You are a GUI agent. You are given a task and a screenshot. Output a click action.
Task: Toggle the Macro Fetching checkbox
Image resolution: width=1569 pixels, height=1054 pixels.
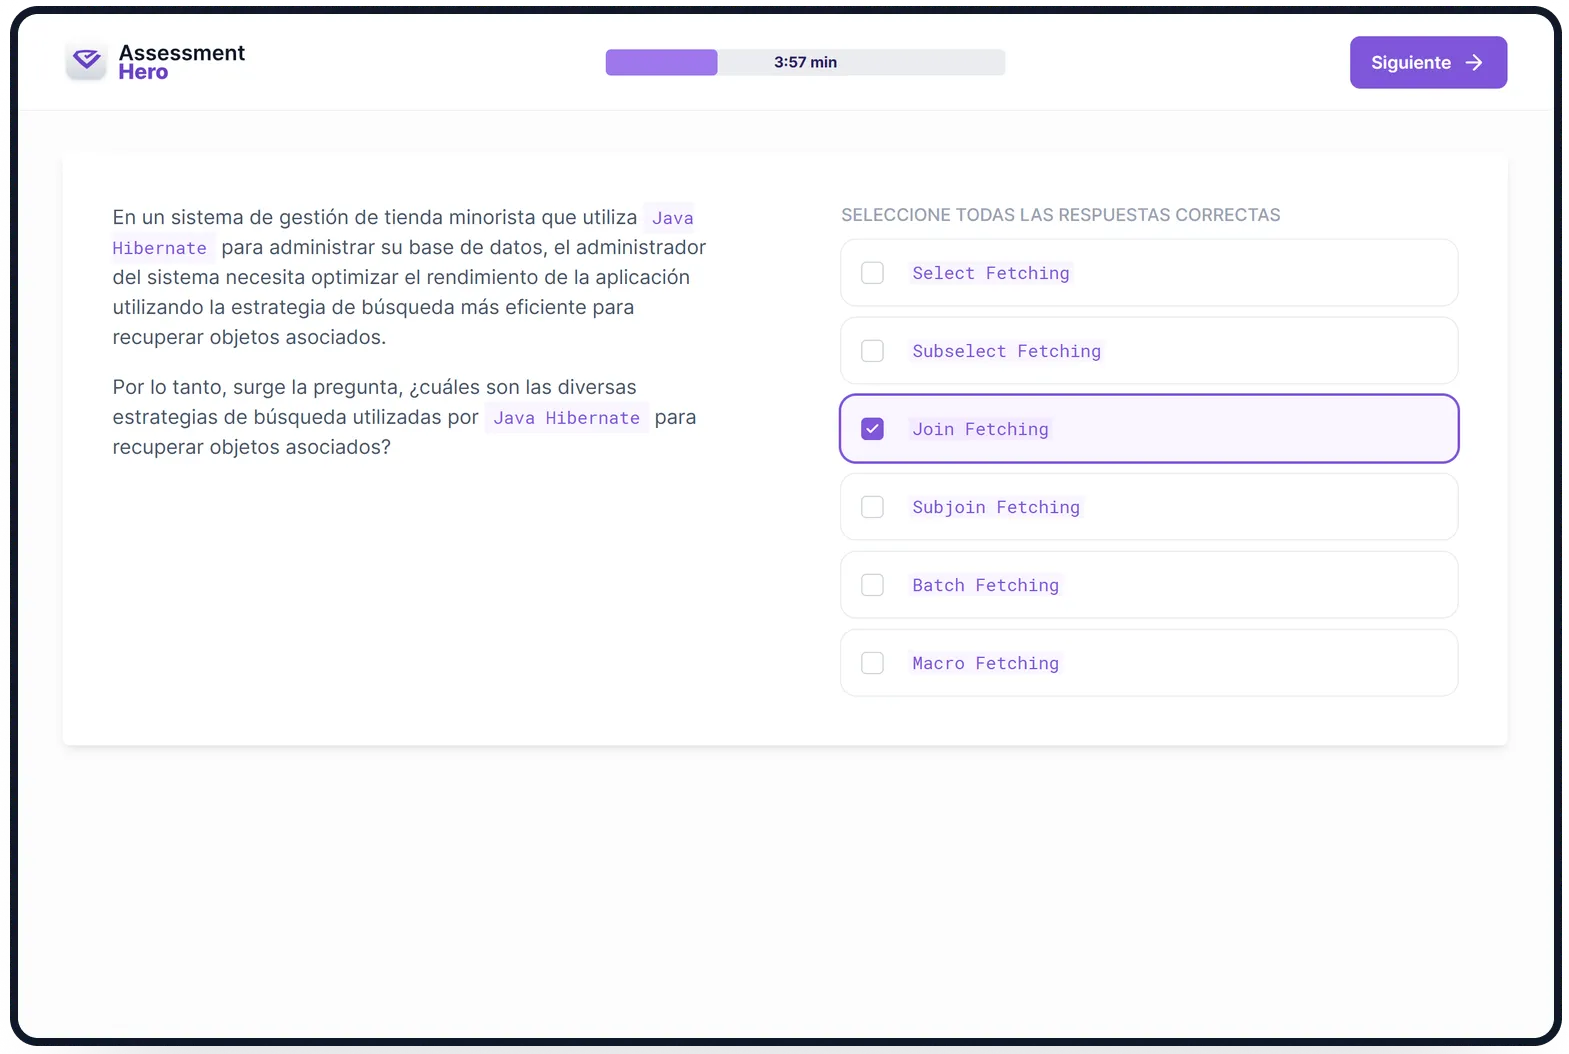(x=872, y=663)
